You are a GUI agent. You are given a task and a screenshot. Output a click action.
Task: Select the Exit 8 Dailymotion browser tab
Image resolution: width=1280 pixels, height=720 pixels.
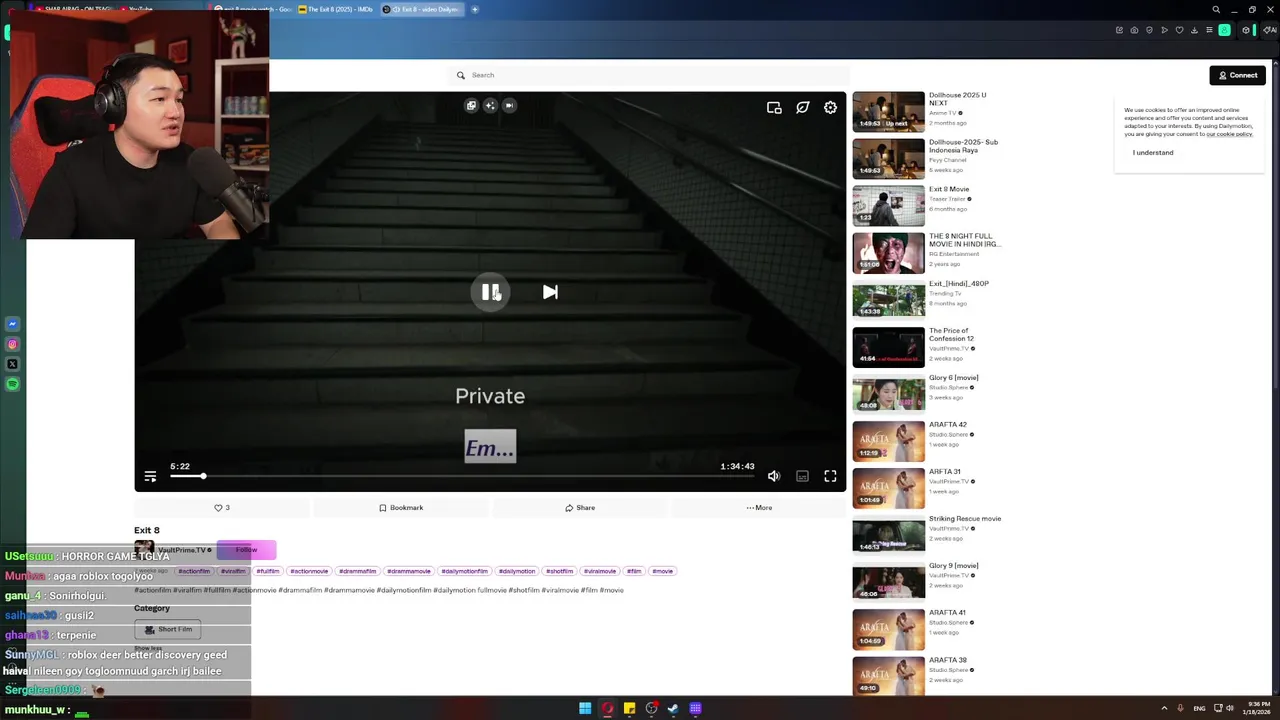click(x=424, y=9)
